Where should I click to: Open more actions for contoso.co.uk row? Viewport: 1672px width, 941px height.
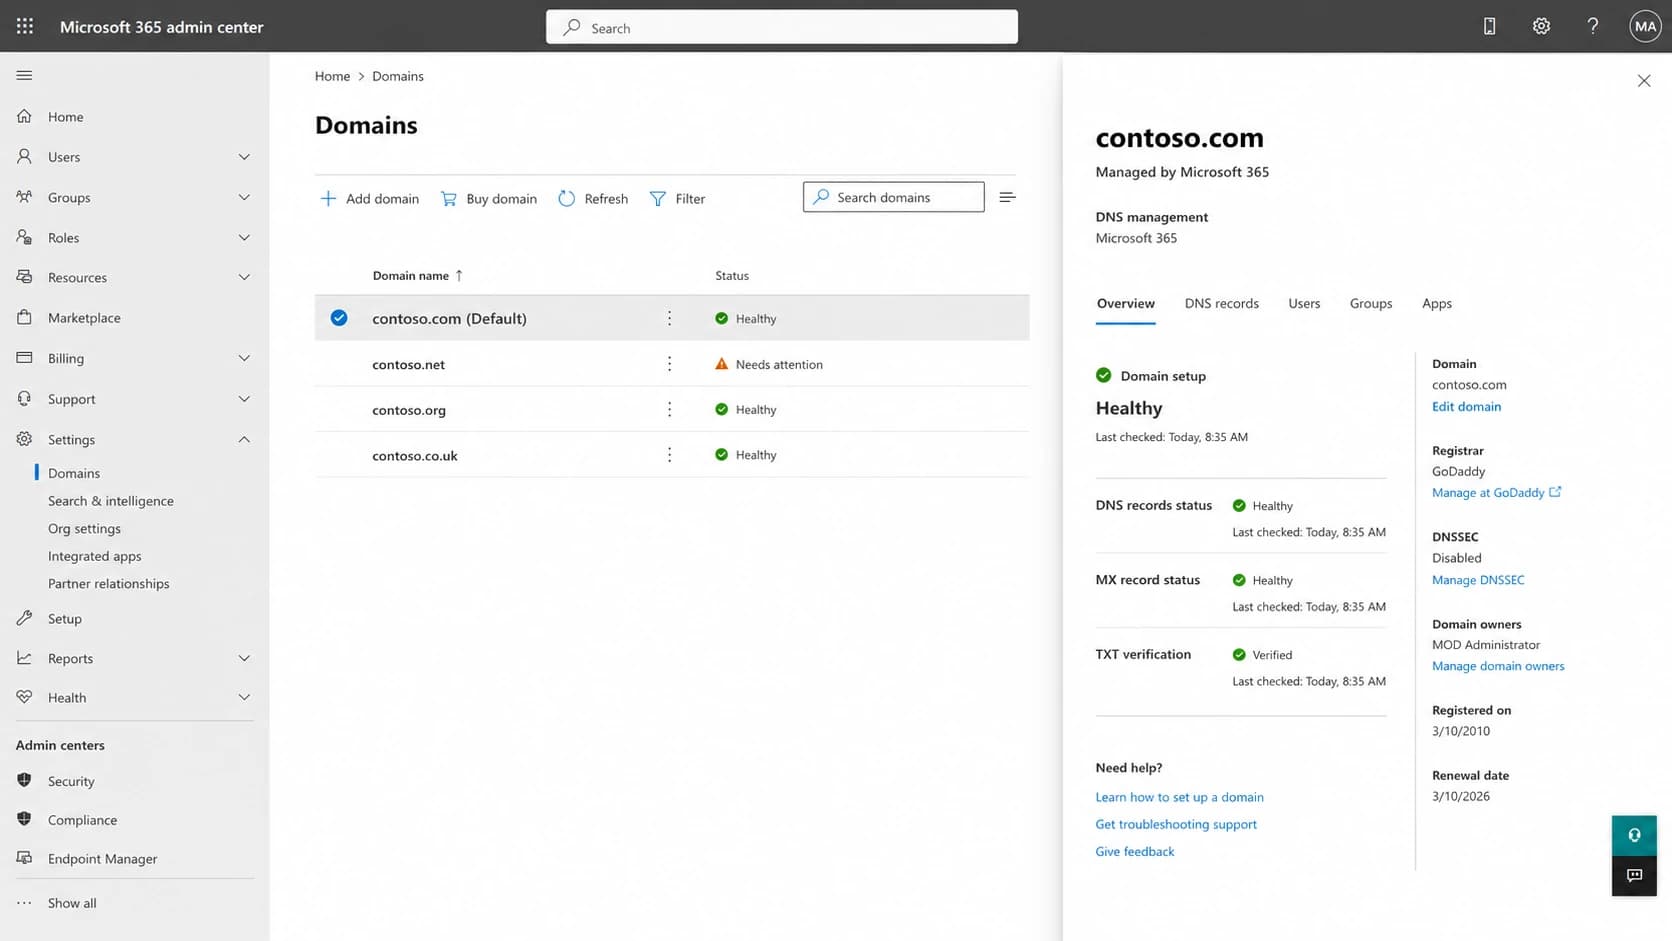pos(669,455)
